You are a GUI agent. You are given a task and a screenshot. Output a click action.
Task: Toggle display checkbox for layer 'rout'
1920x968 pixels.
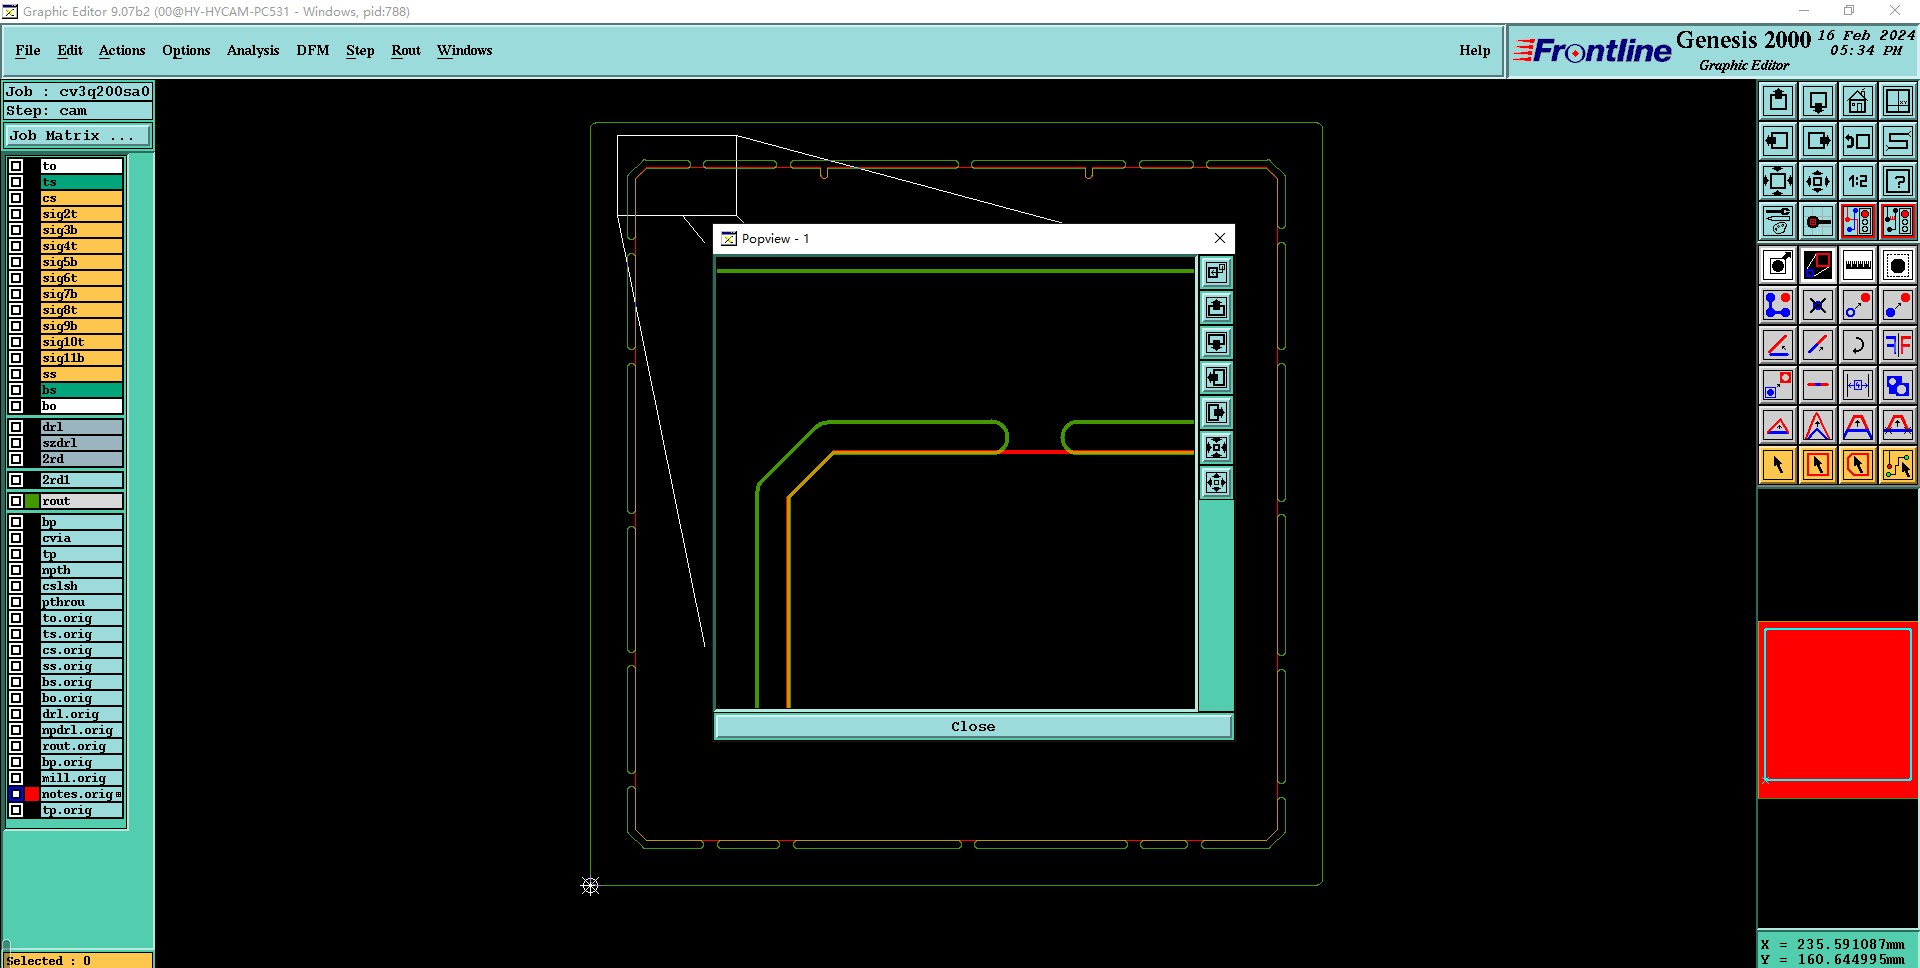pos(16,501)
